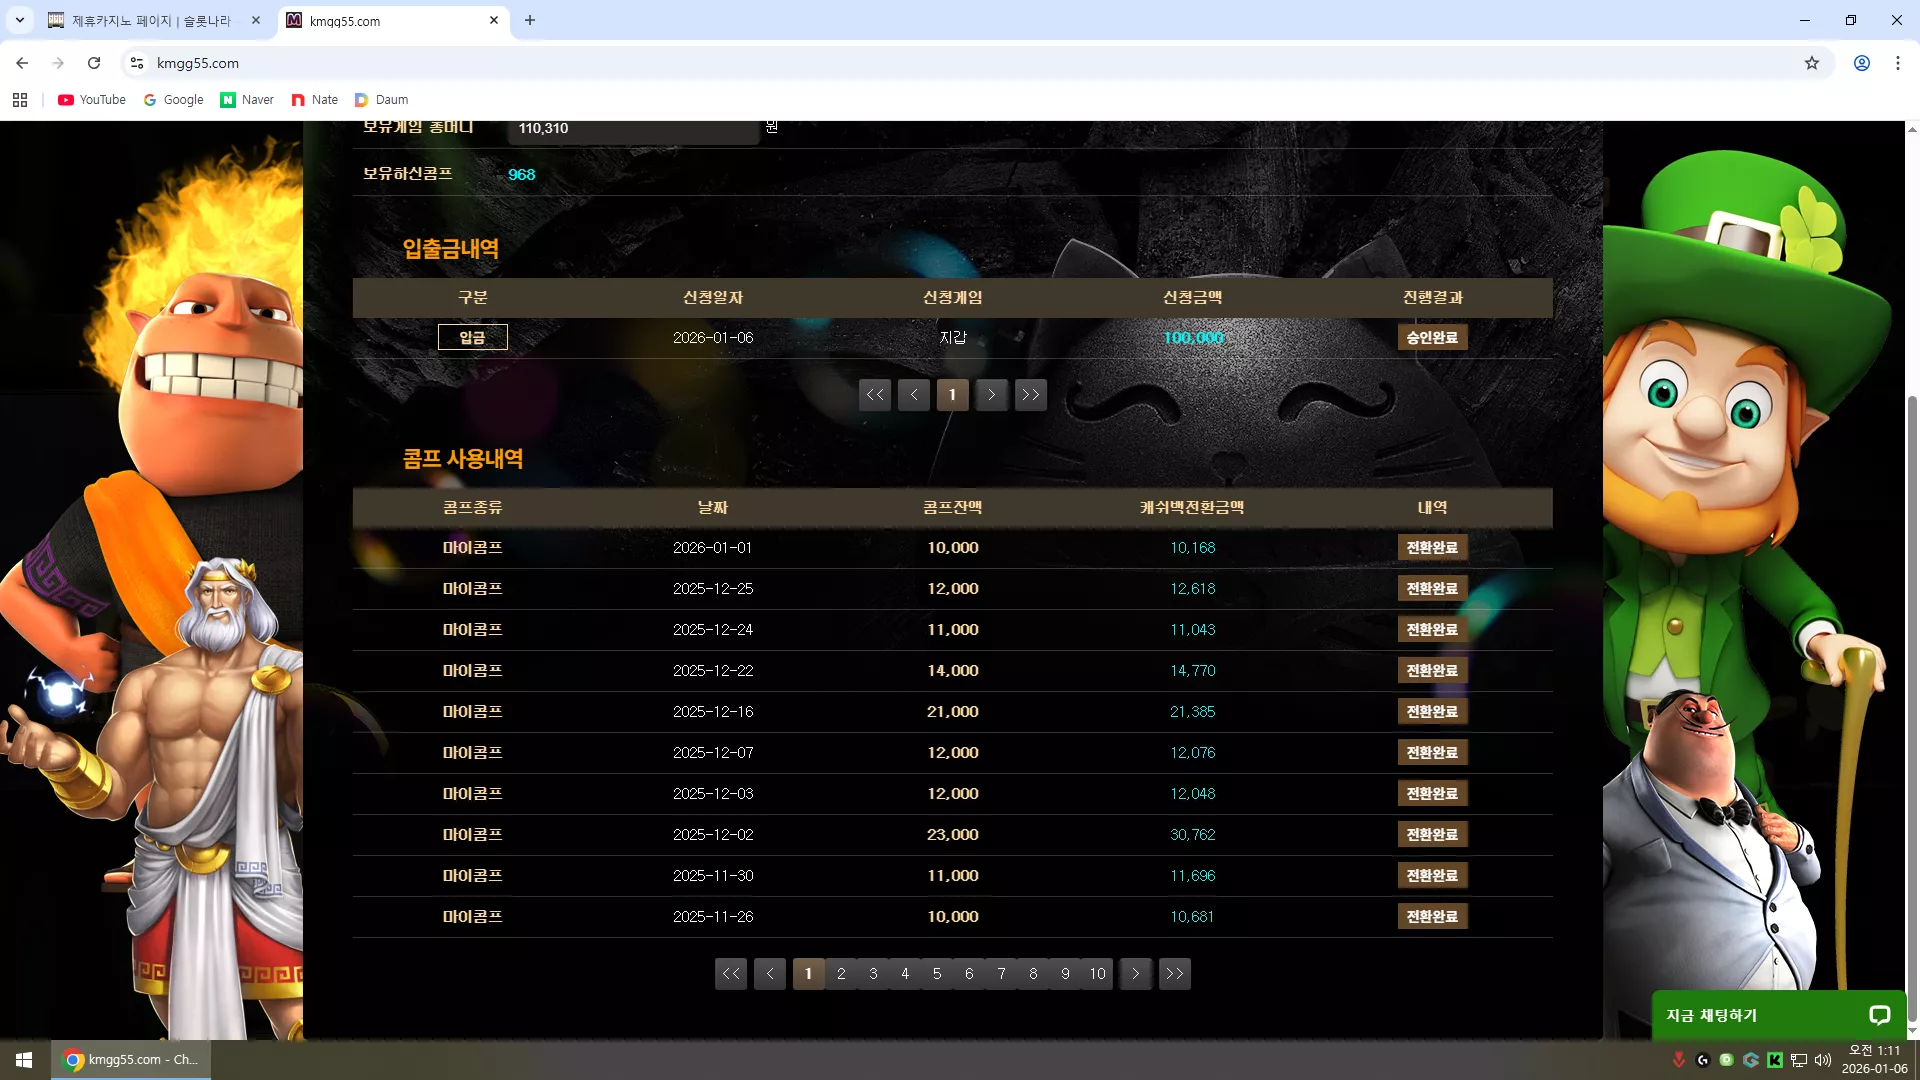
Task: Open the Naver bookmark
Action: 247,100
